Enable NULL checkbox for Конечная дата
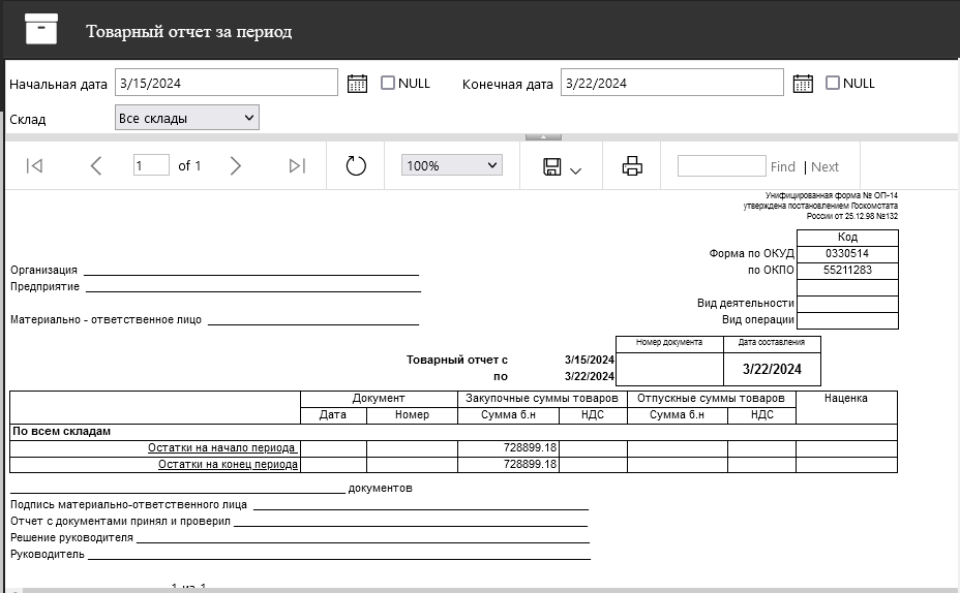This screenshot has width=960, height=593. (833, 83)
